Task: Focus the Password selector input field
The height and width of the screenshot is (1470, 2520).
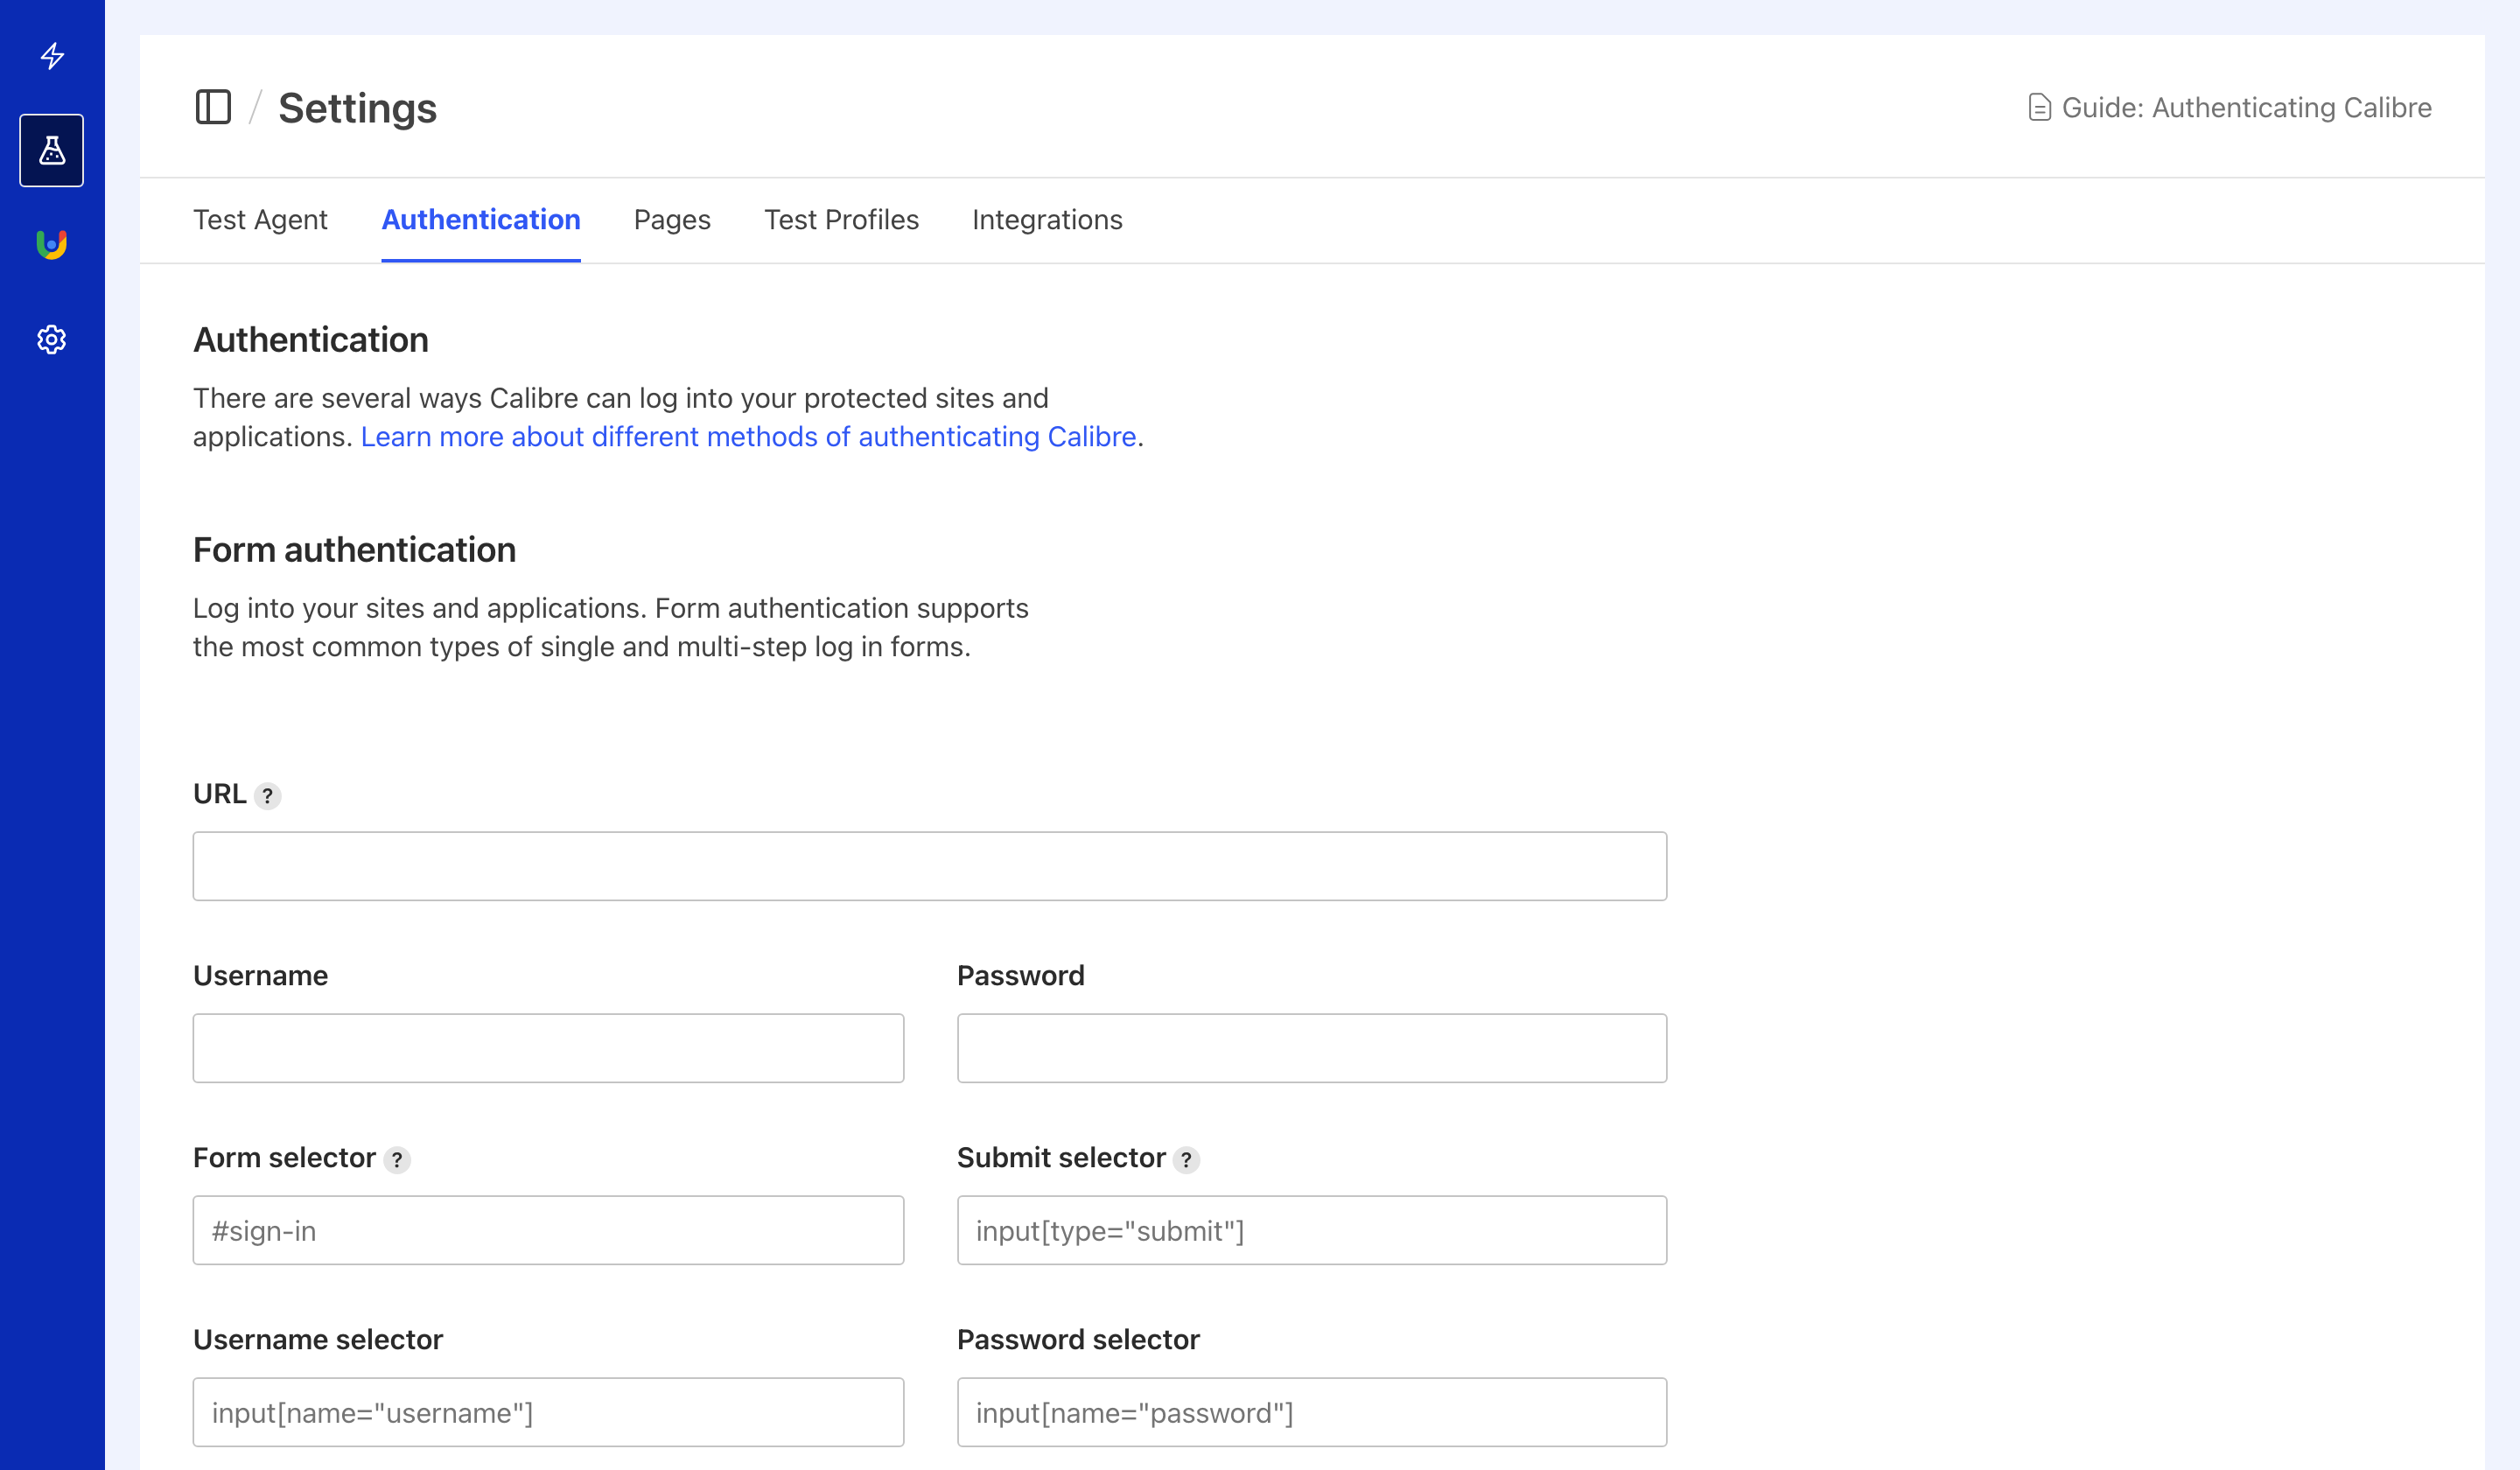Action: coord(1311,1412)
